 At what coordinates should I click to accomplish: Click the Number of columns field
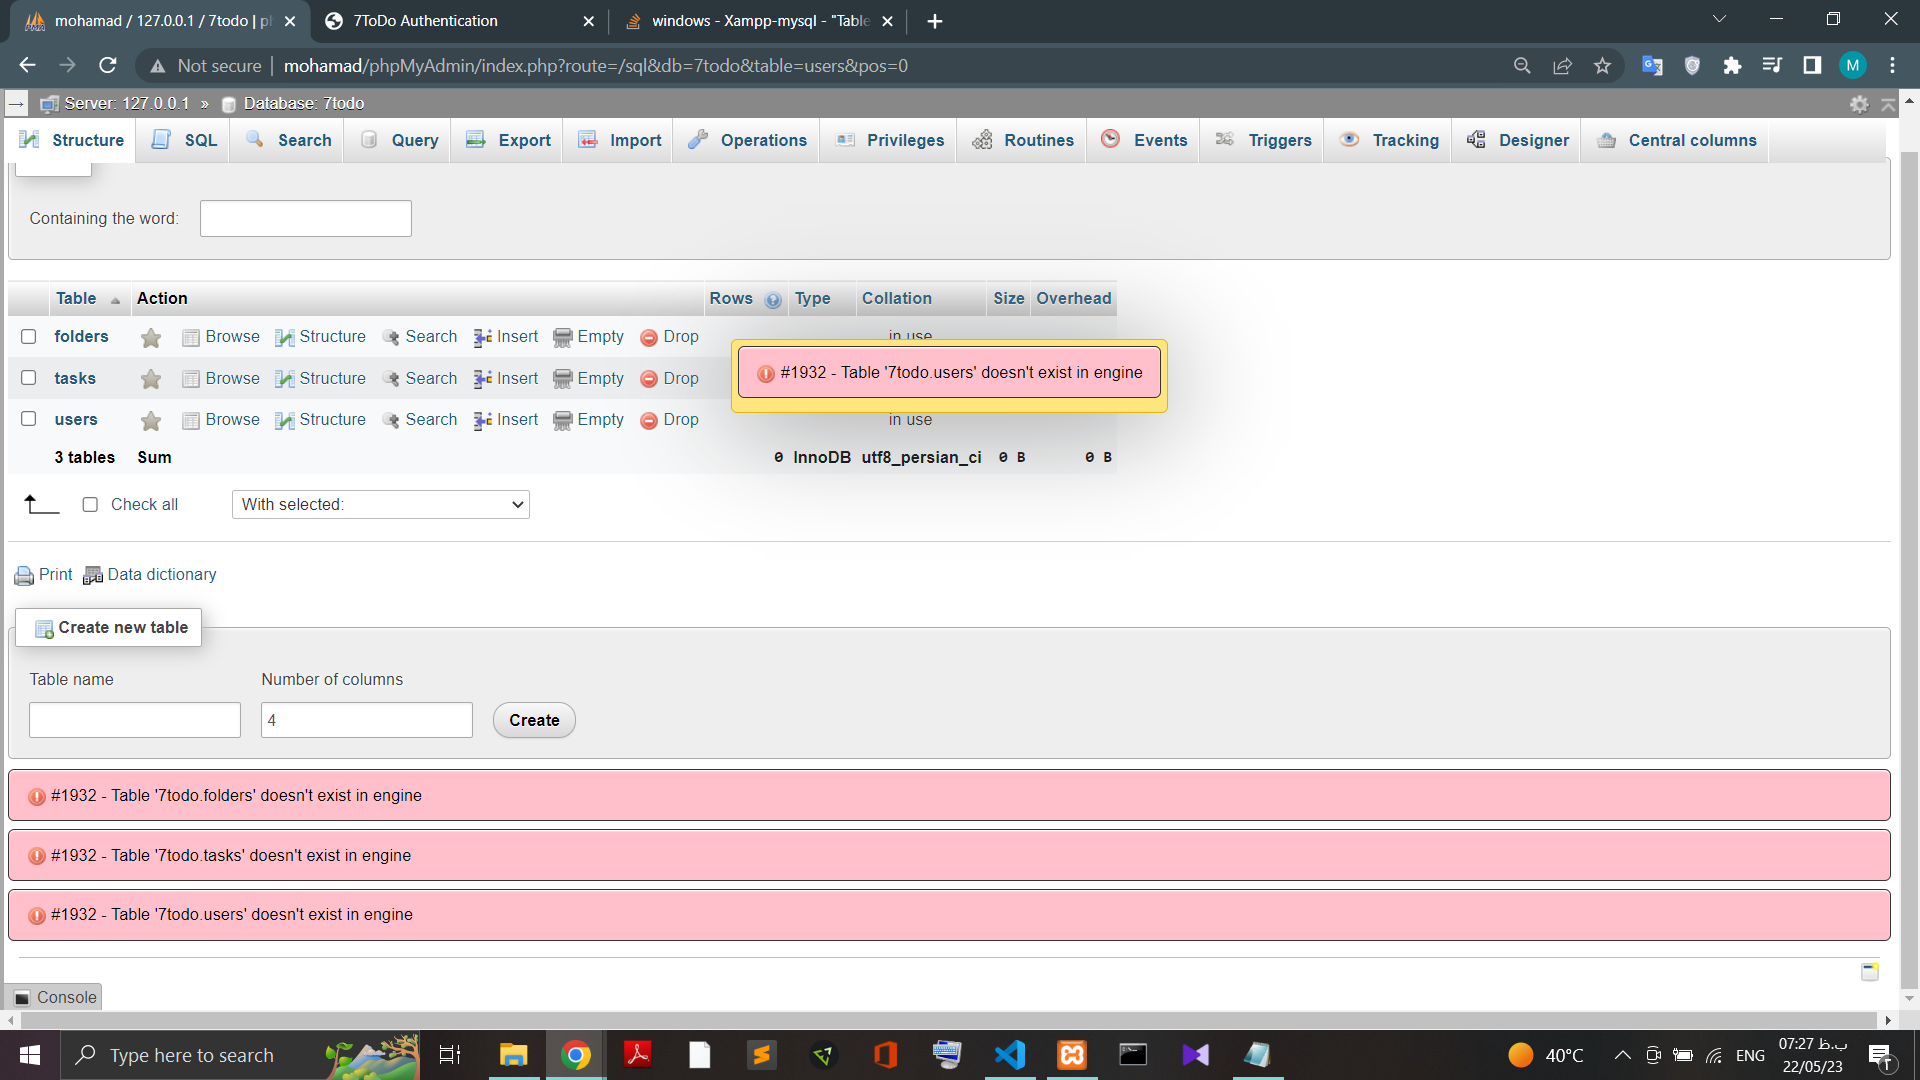367,720
